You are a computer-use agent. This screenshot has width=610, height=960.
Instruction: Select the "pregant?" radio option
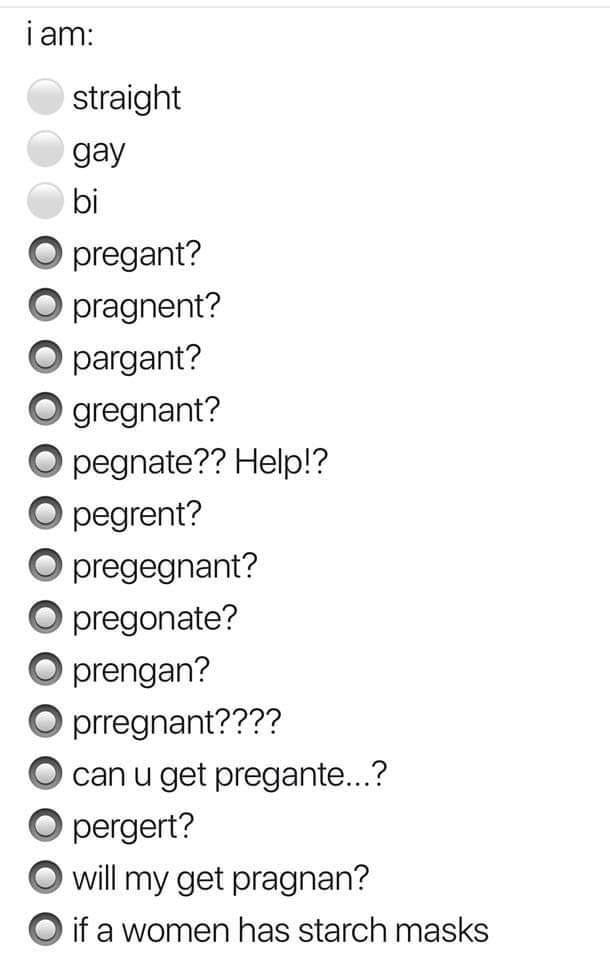46,254
